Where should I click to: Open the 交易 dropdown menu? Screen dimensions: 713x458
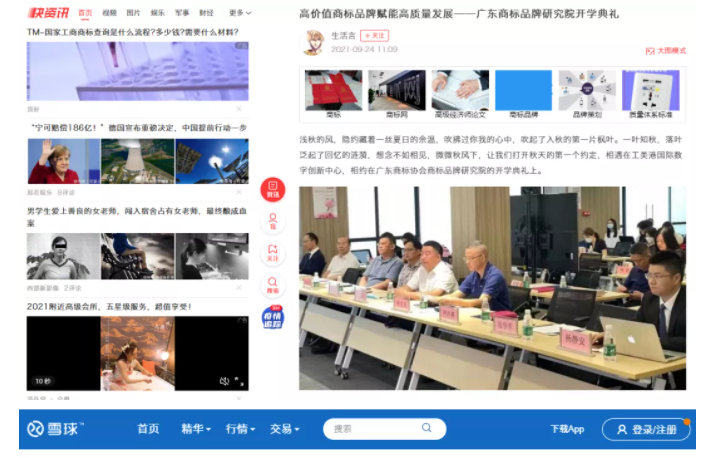point(284,429)
